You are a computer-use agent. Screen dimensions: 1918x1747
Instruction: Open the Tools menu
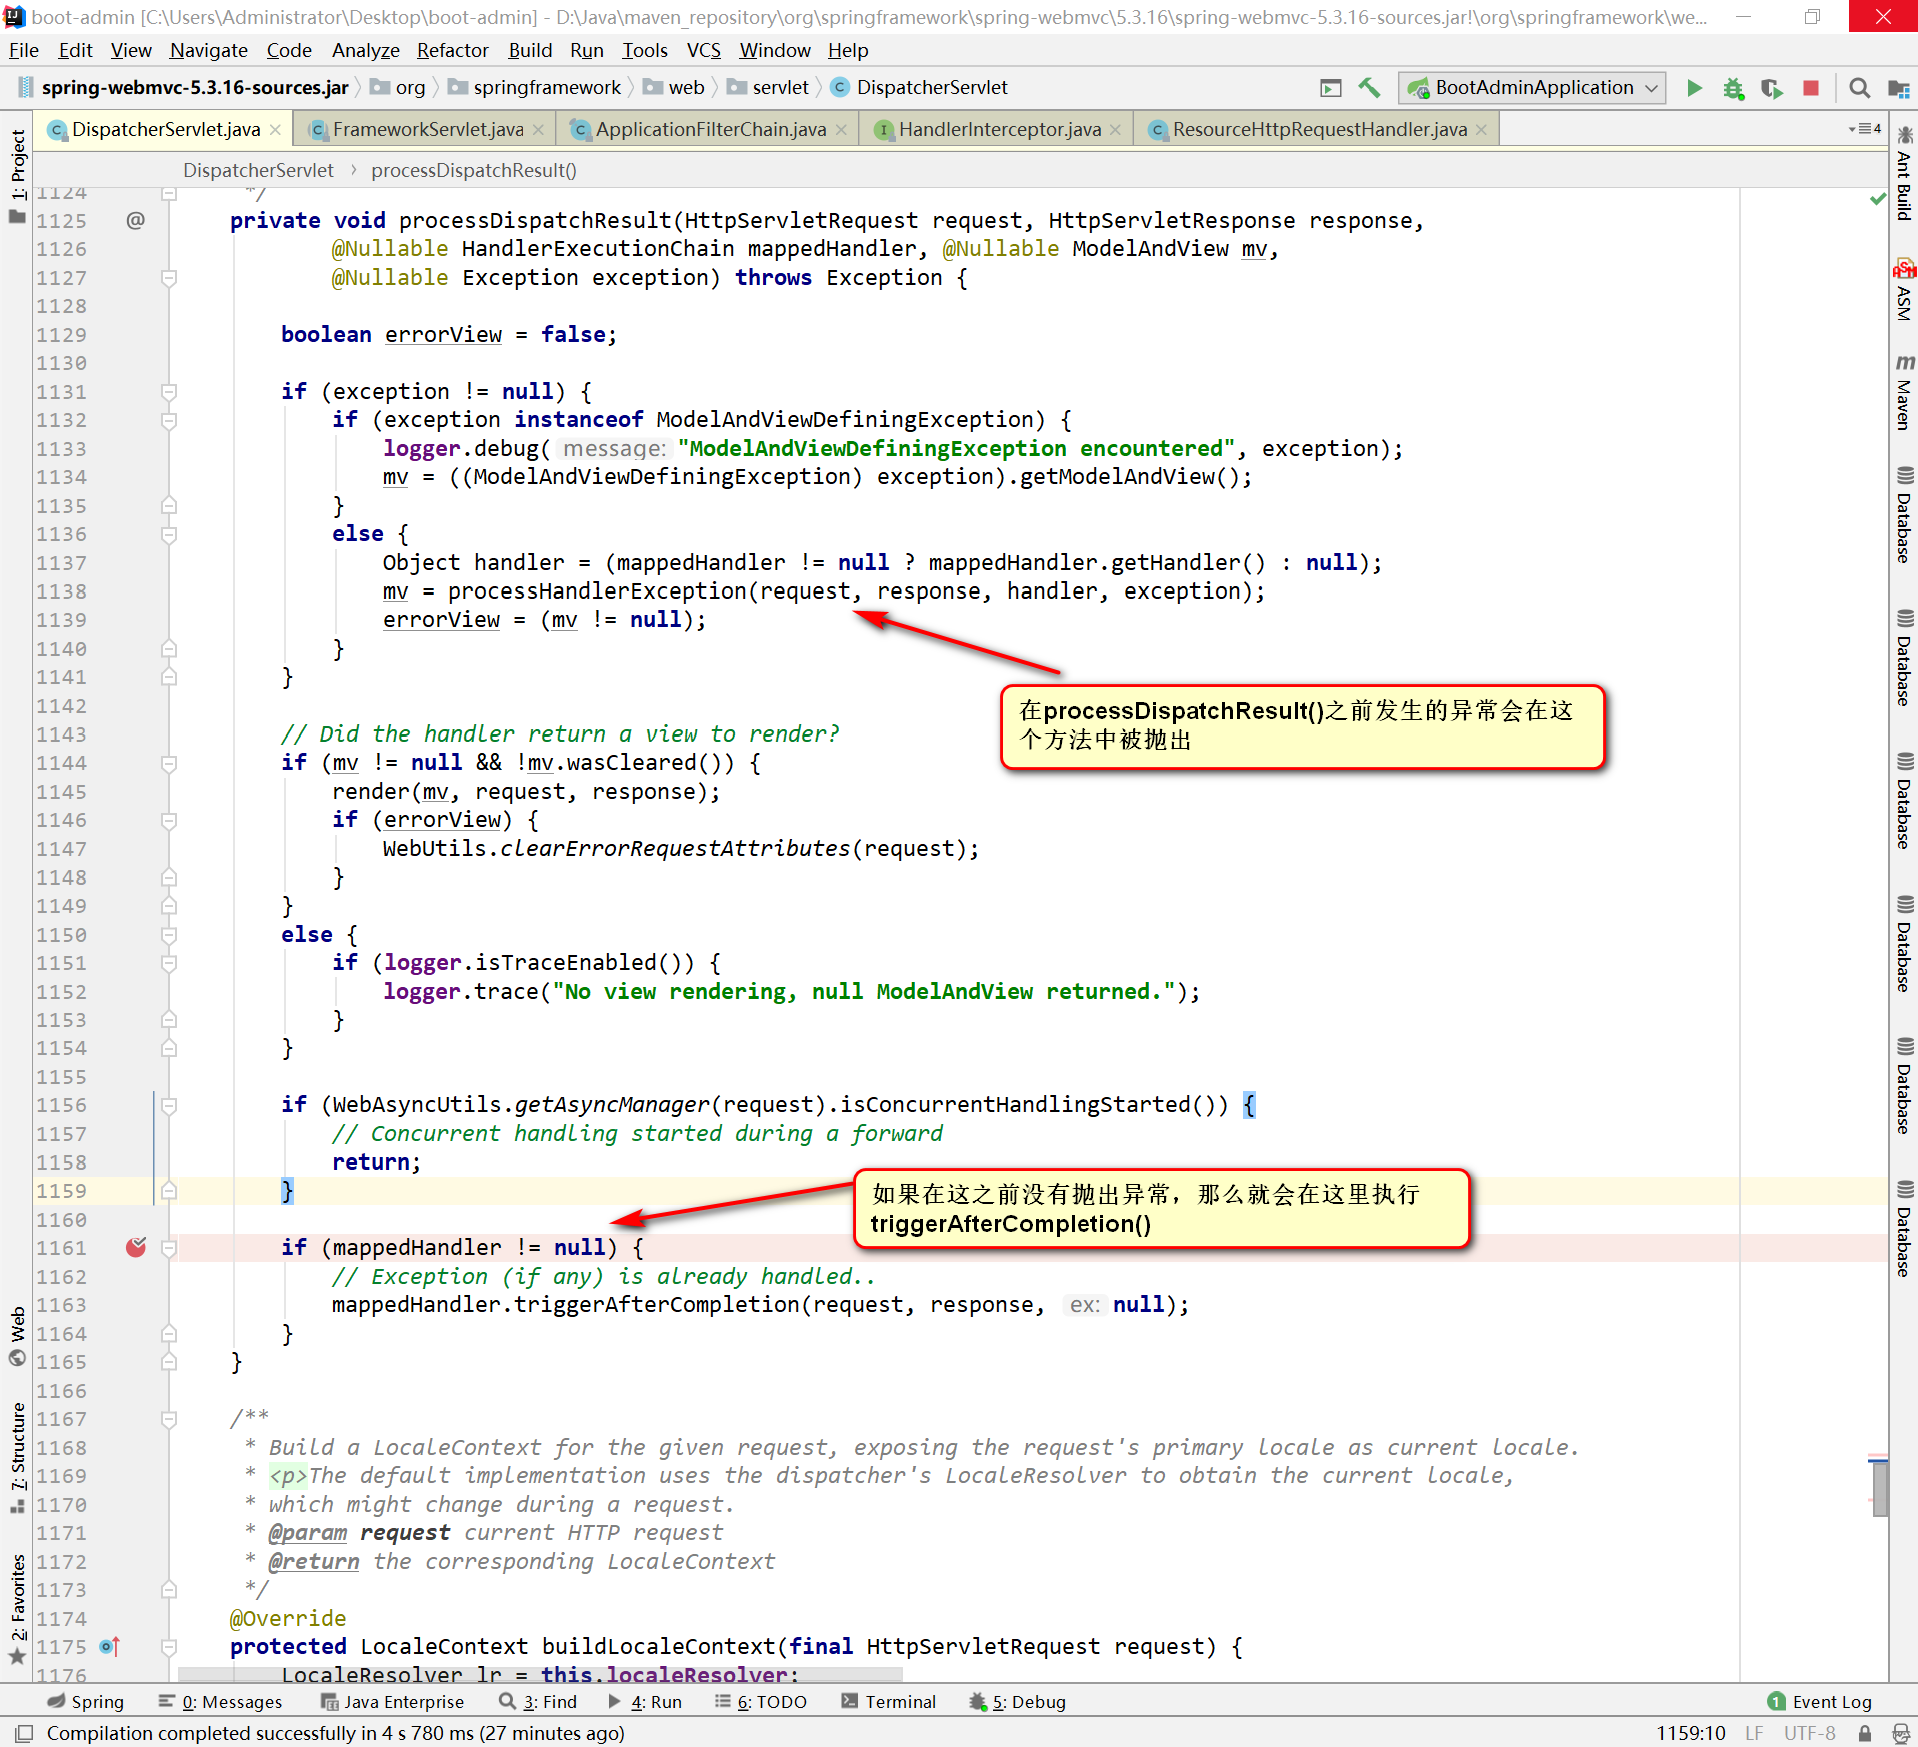644,50
